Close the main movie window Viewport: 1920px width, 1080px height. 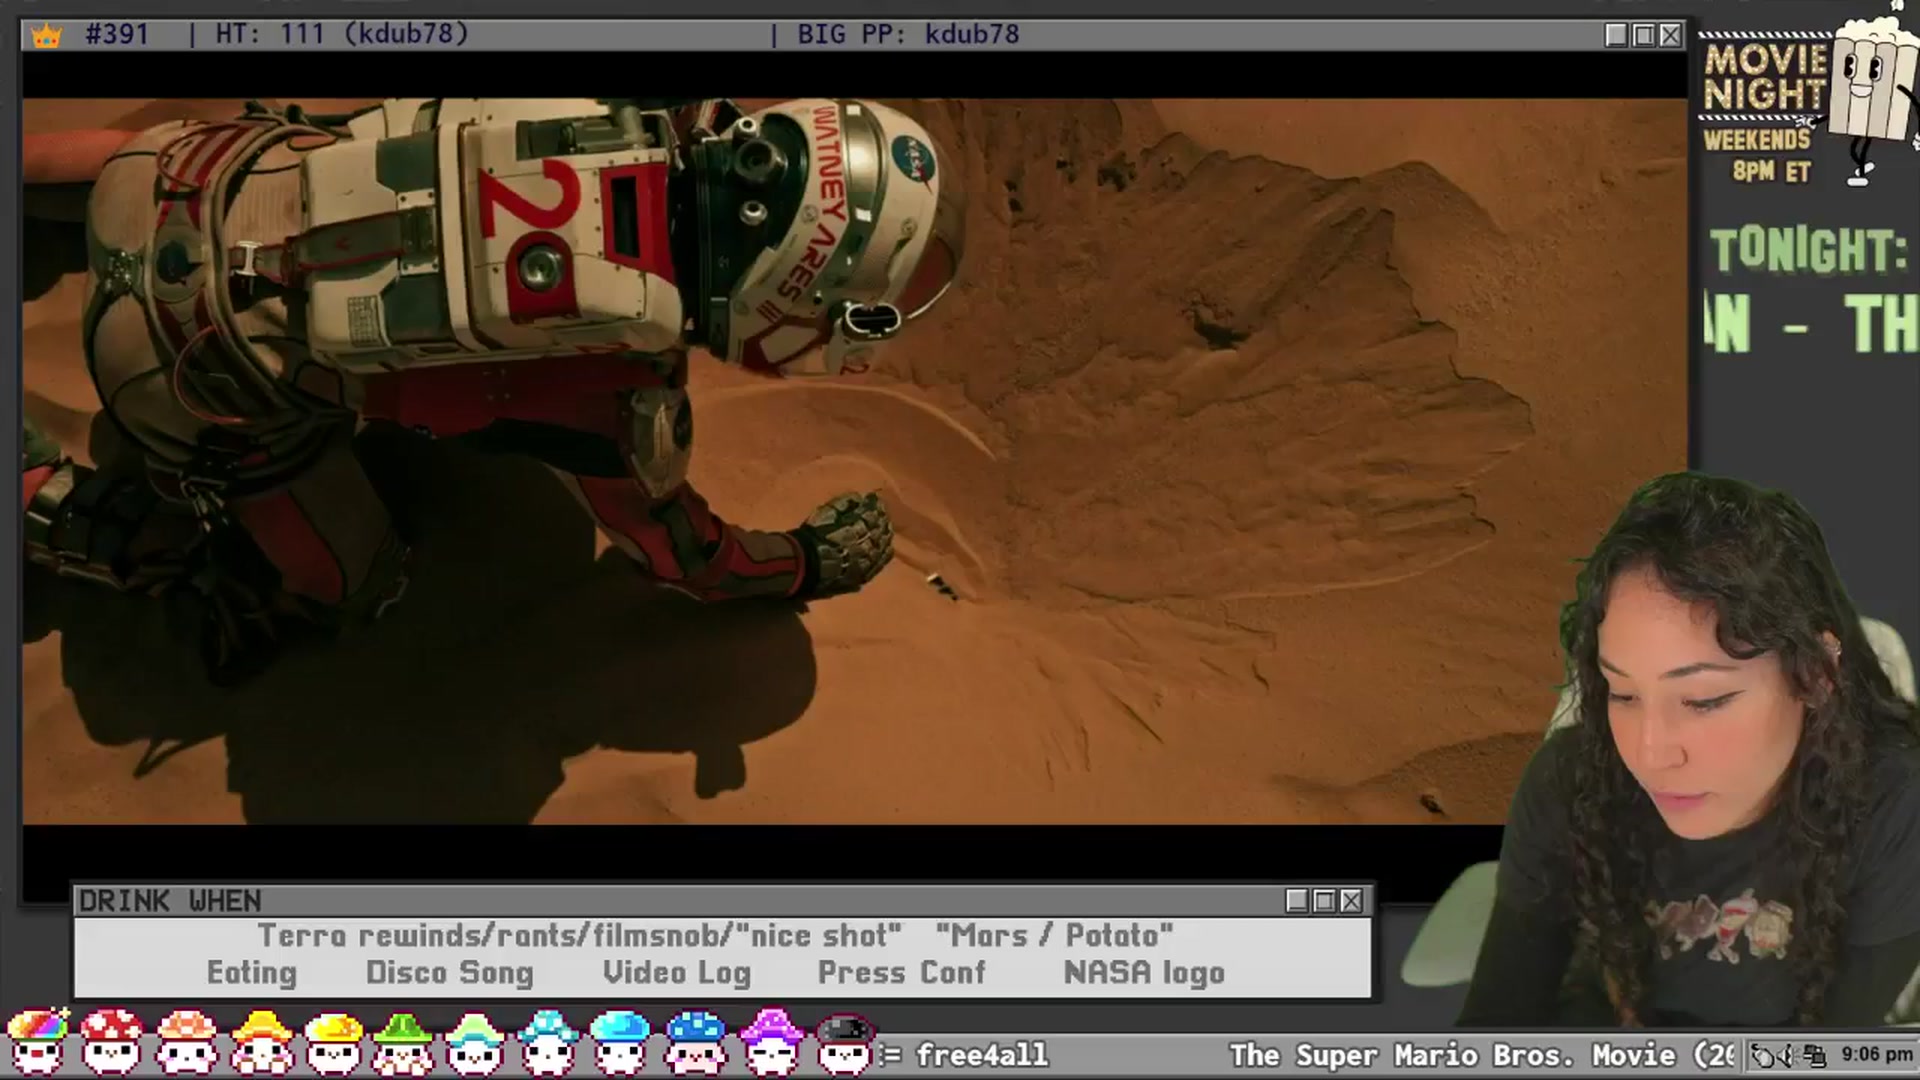(1670, 35)
